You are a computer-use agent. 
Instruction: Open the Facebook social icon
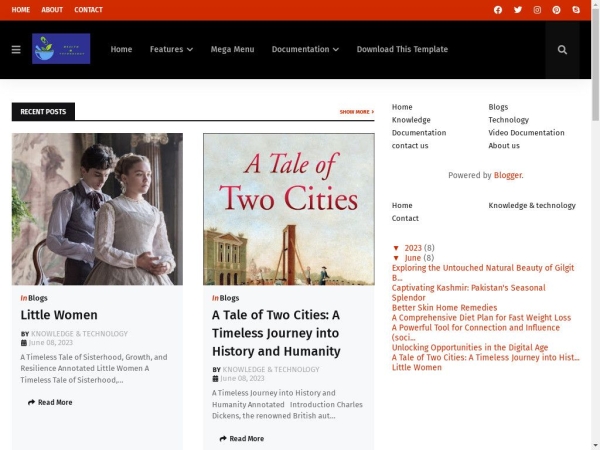click(497, 10)
